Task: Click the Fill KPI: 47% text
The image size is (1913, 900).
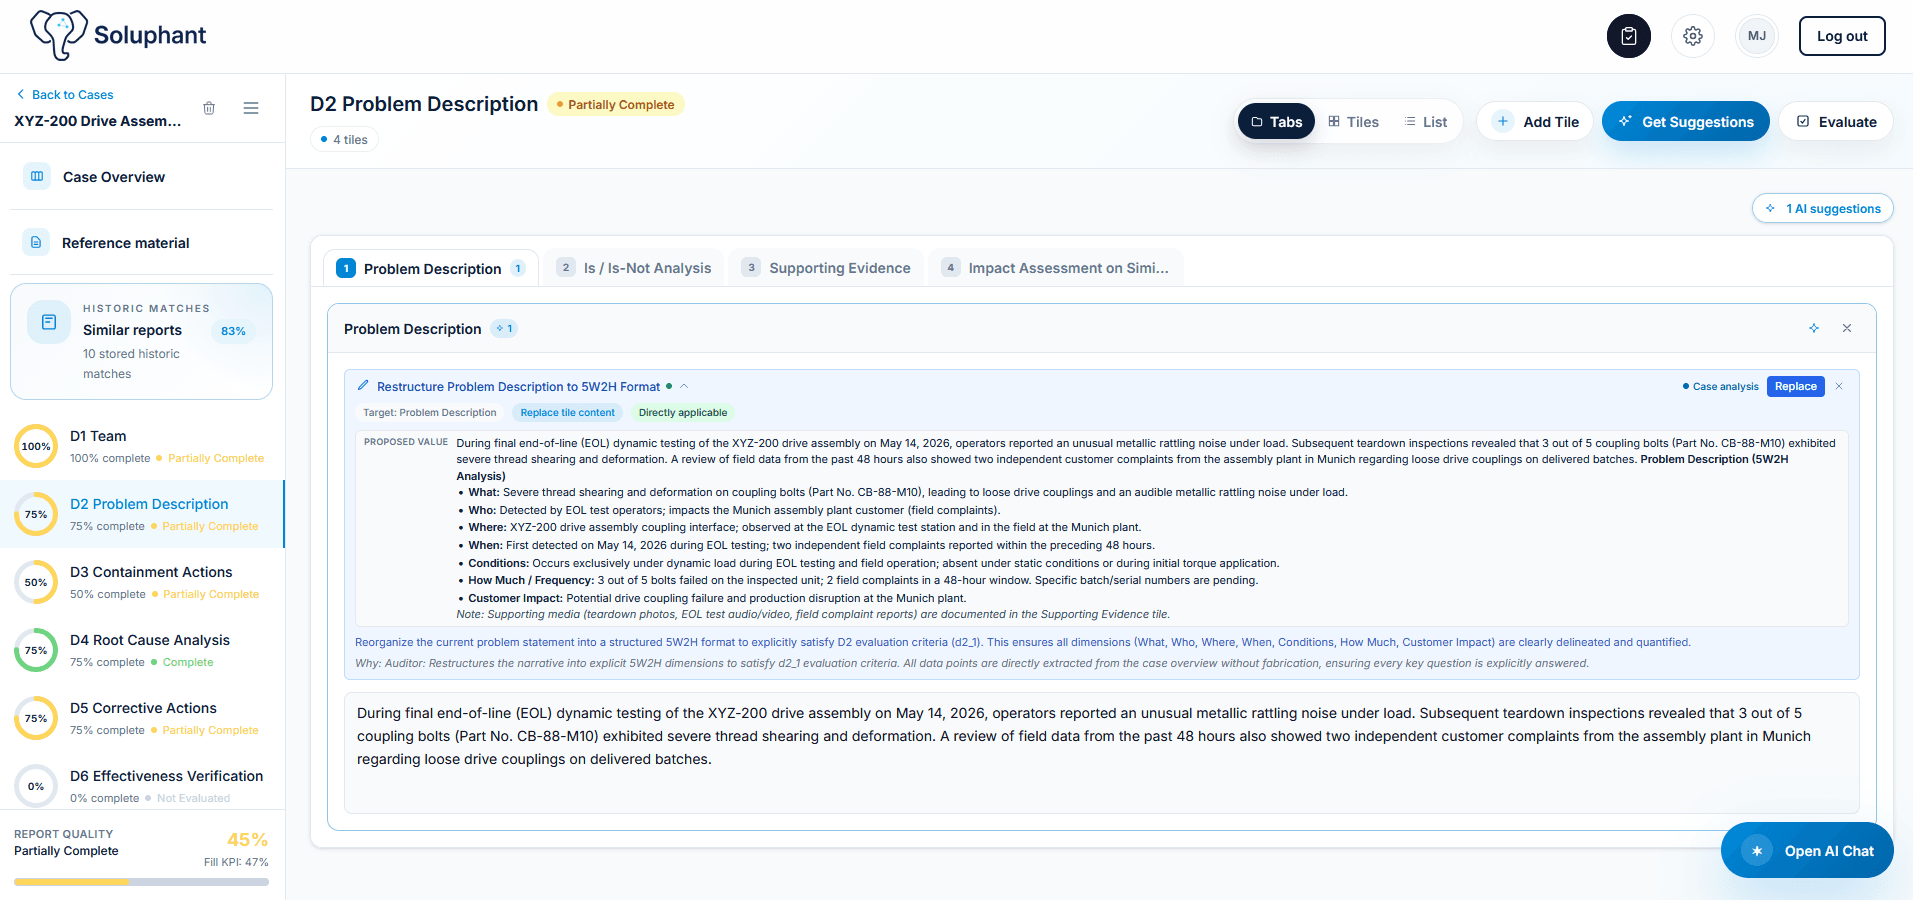Action: pos(236,862)
